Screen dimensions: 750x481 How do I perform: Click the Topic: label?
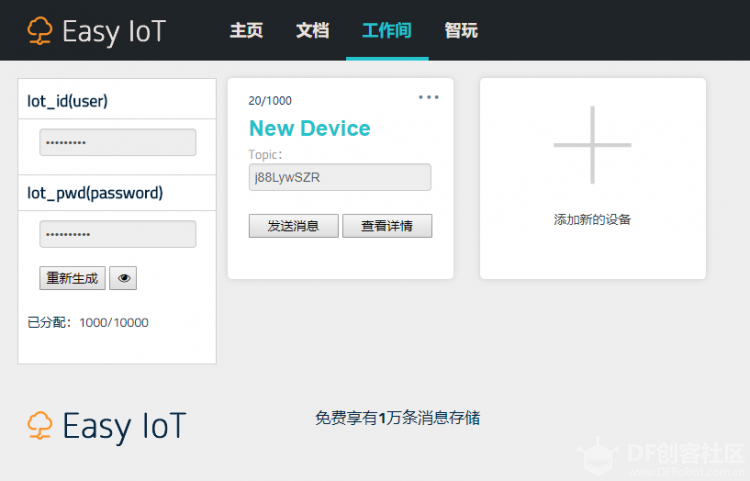click(265, 155)
